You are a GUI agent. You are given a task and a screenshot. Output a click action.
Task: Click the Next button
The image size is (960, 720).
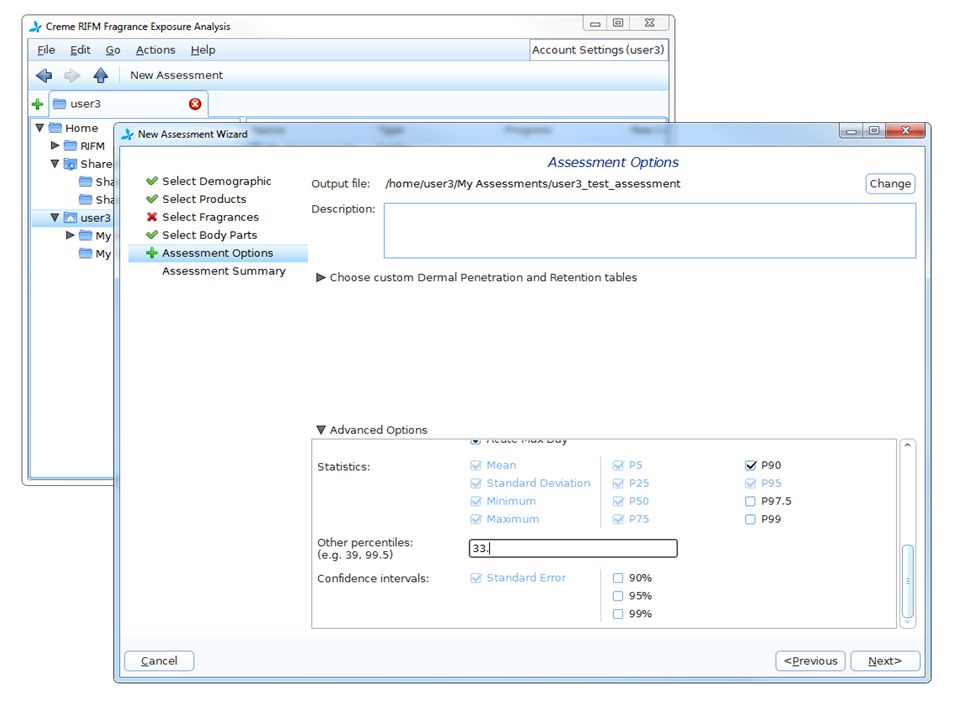885,661
